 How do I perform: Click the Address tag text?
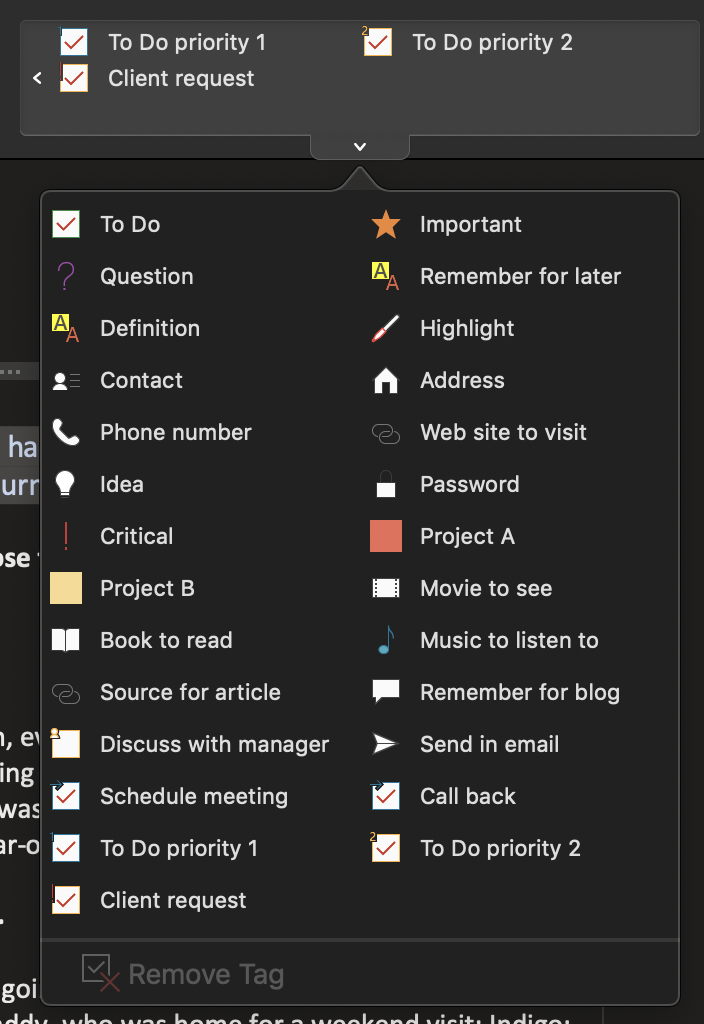462,380
